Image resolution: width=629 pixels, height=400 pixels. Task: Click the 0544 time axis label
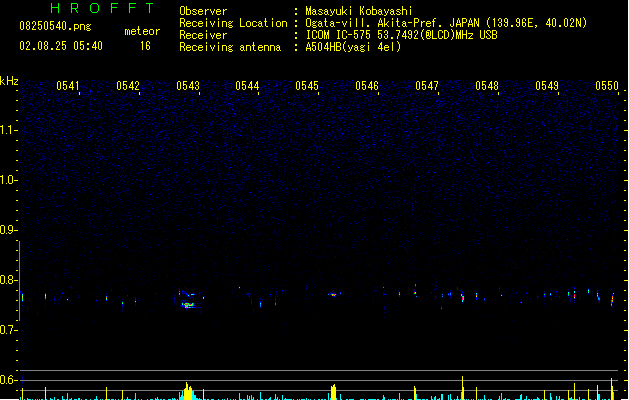247,86
